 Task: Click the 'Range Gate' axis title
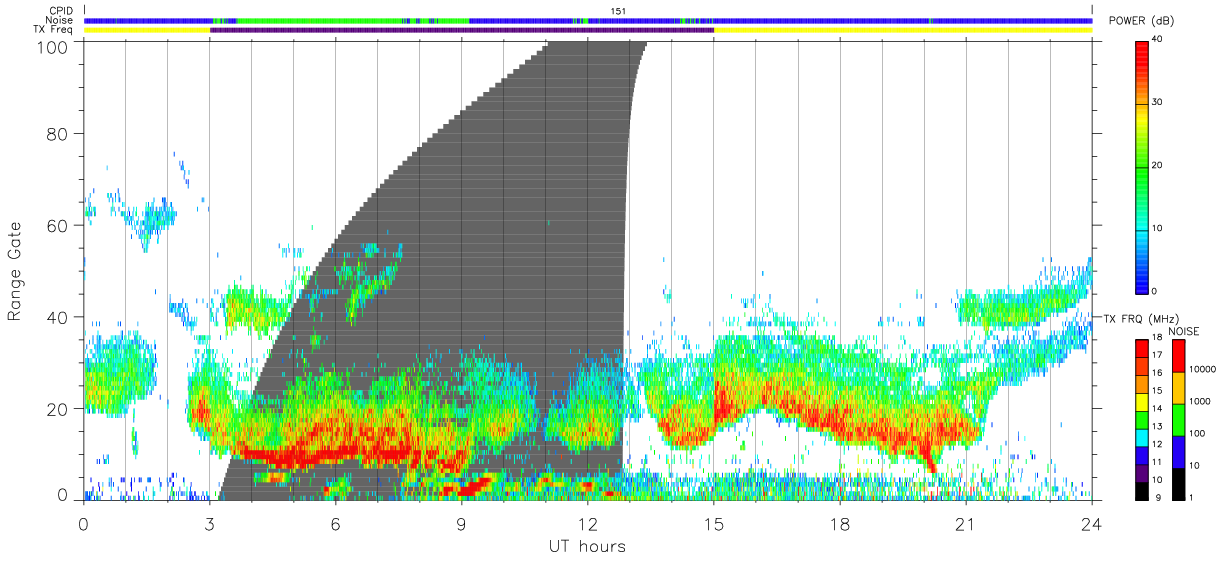tap(15, 270)
